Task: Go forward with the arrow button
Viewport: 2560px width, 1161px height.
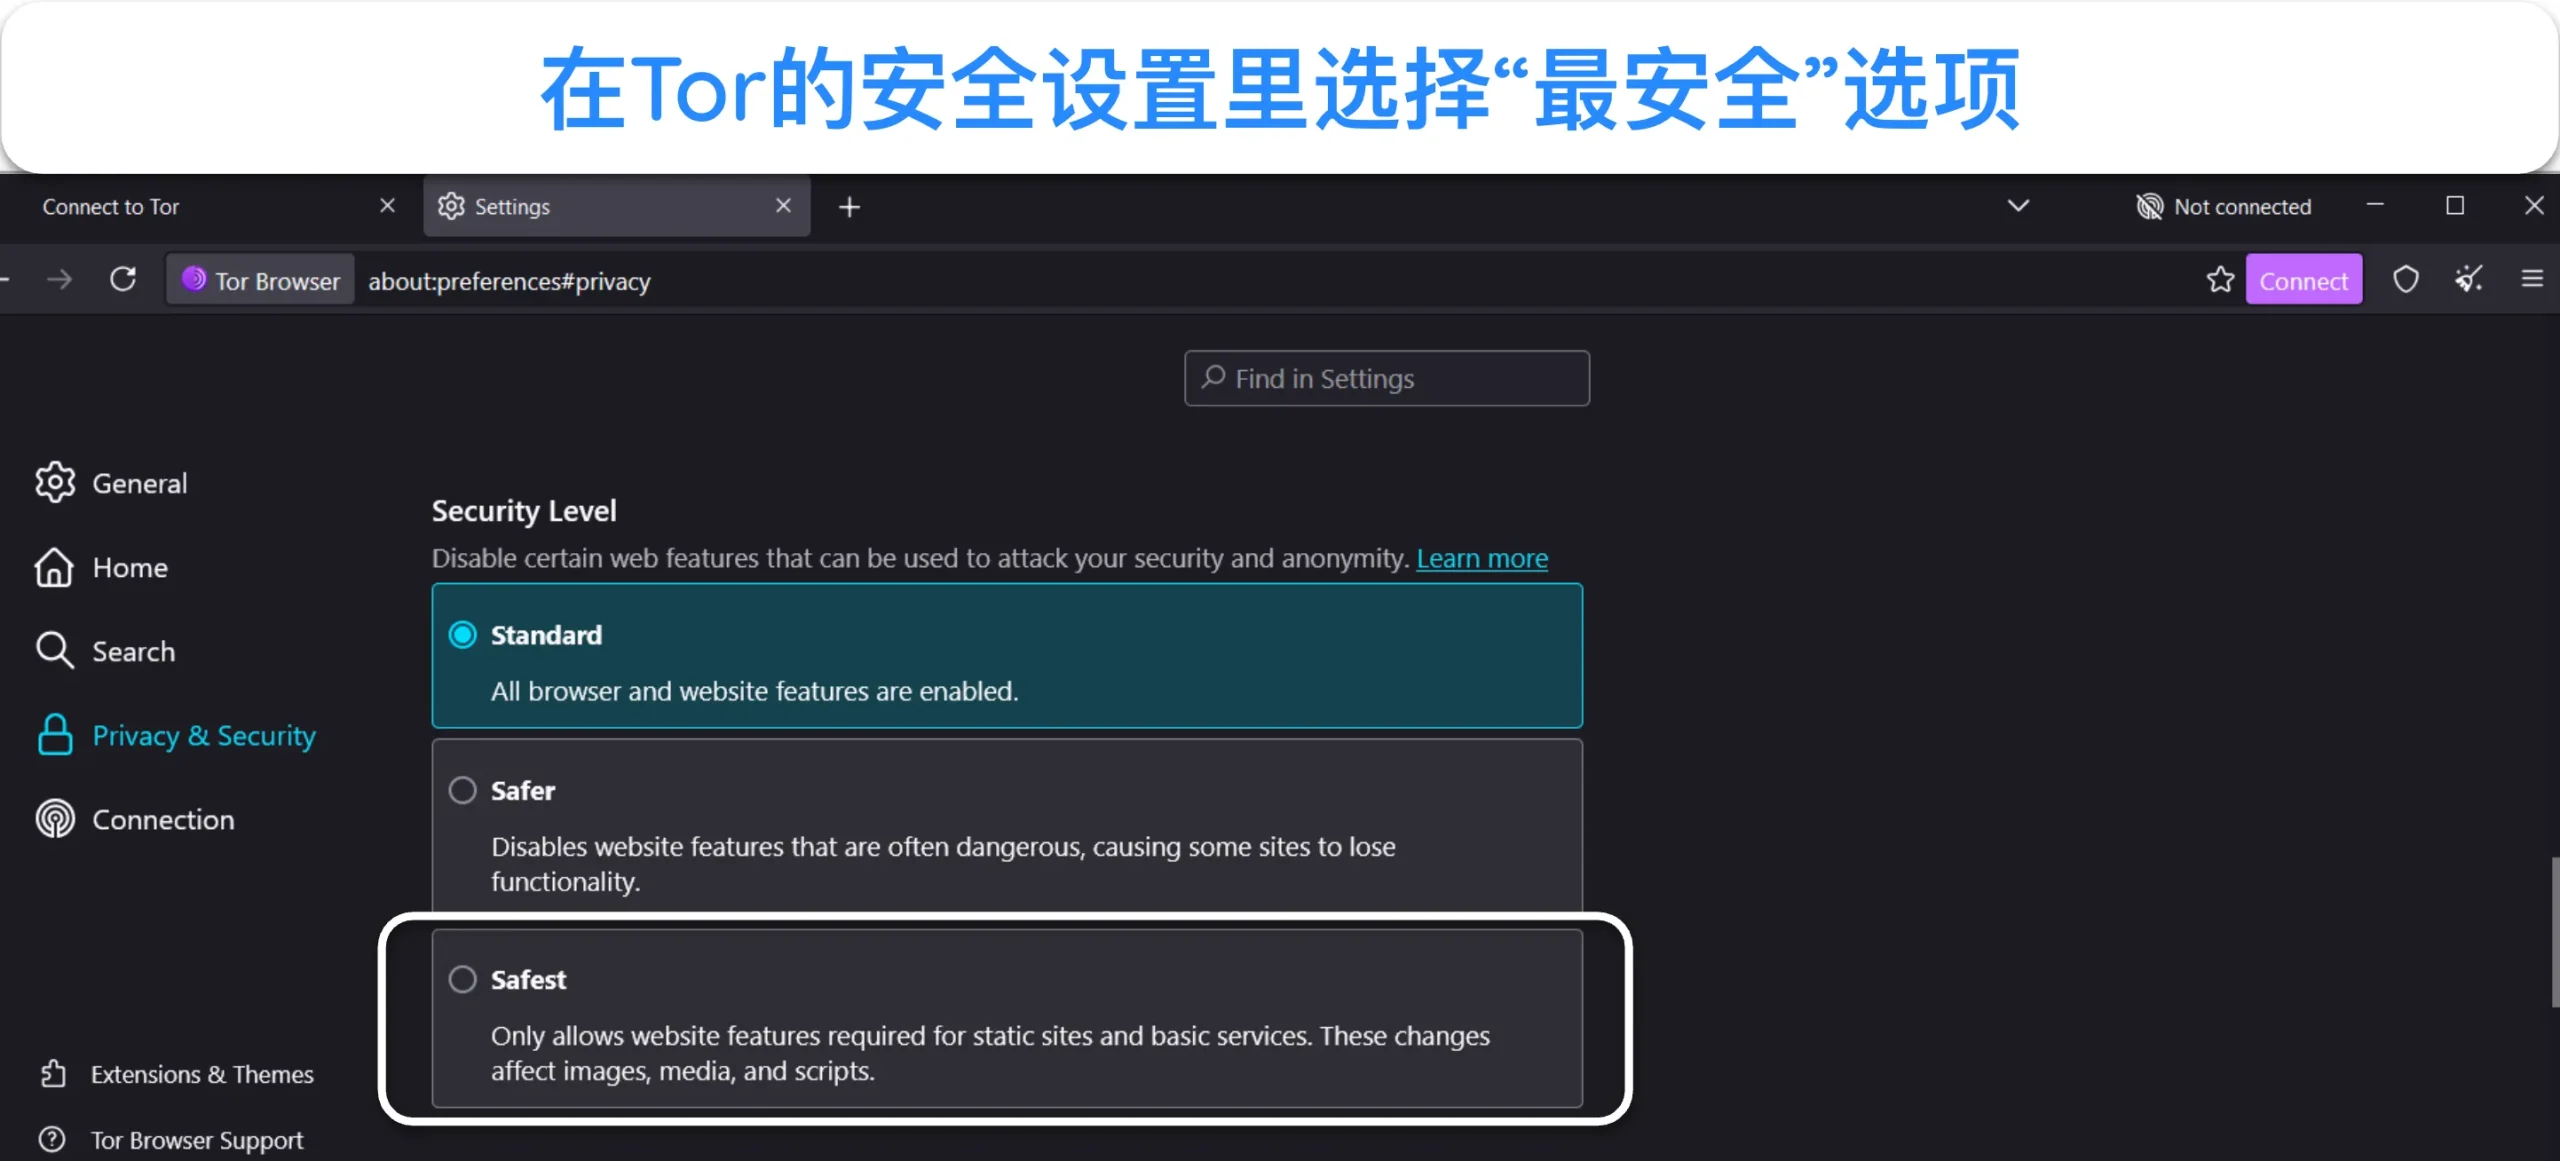Action: (60, 279)
